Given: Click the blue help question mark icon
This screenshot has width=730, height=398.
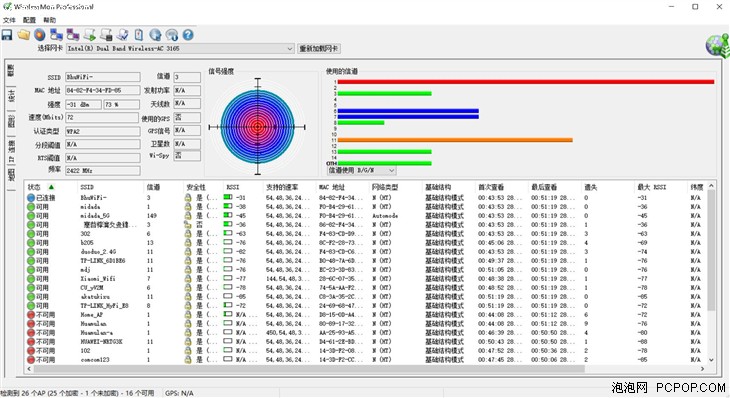Looking at the screenshot, I should tap(188, 35).
